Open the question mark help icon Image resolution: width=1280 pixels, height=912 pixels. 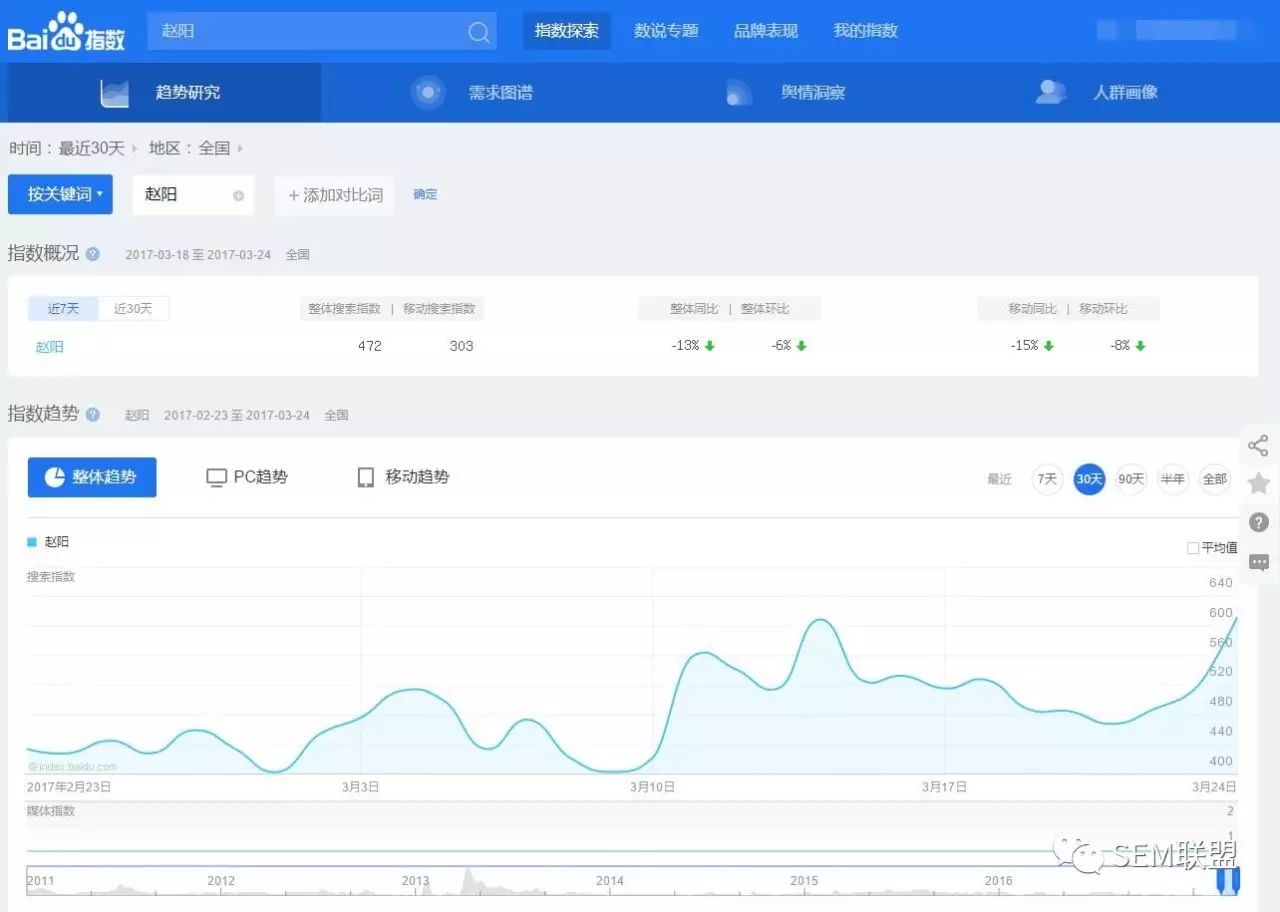(x=1259, y=522)
